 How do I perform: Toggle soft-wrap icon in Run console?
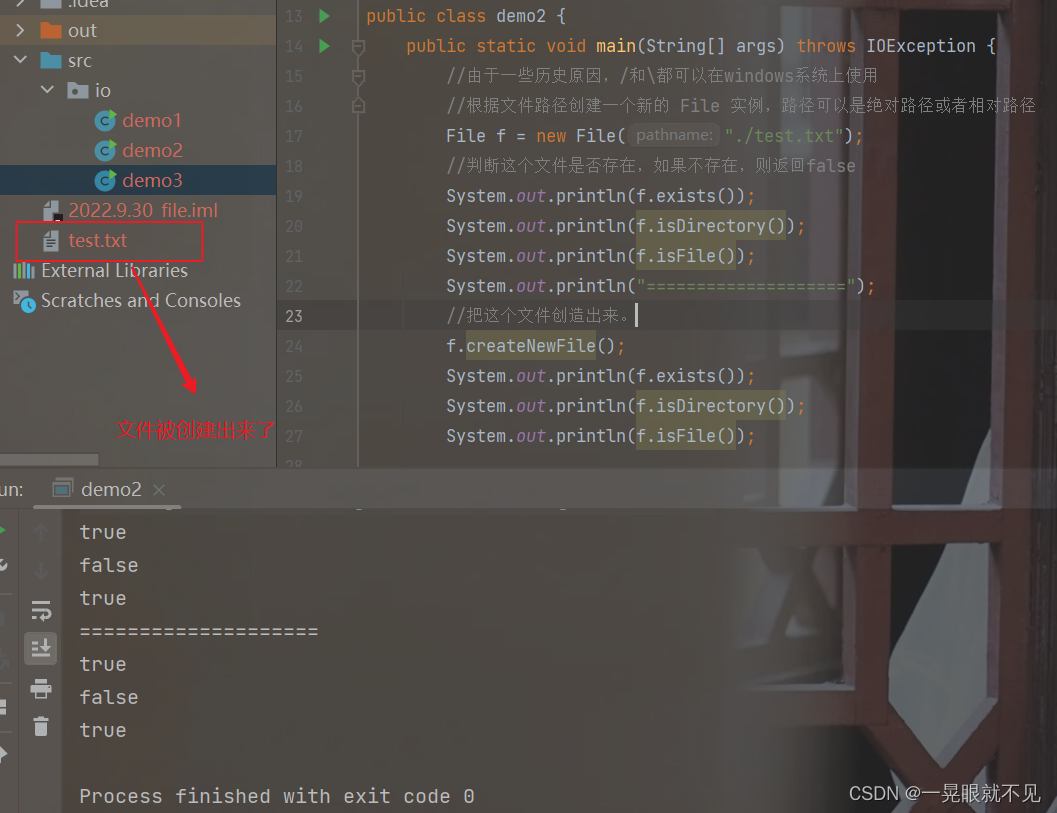click(x=41, y=611)
